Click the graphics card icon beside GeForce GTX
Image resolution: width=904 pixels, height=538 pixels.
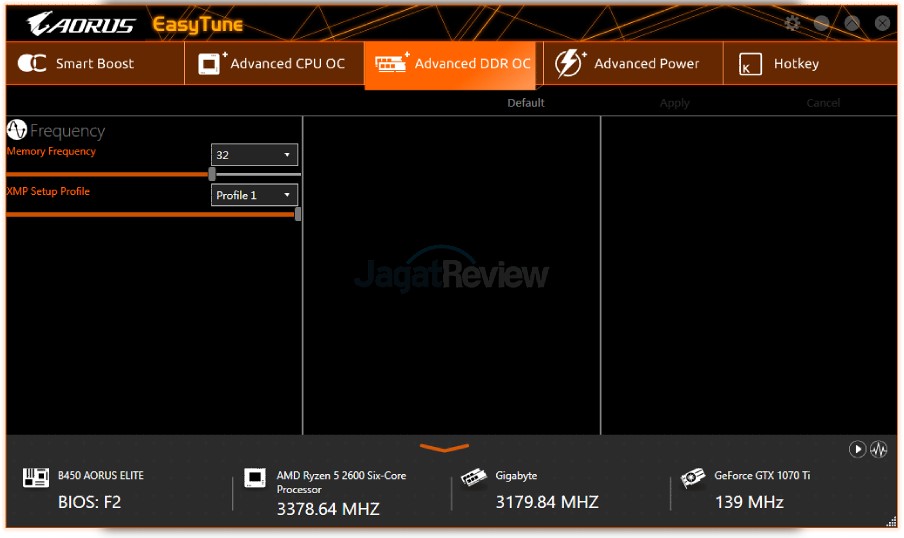click(x=692, y=478)
